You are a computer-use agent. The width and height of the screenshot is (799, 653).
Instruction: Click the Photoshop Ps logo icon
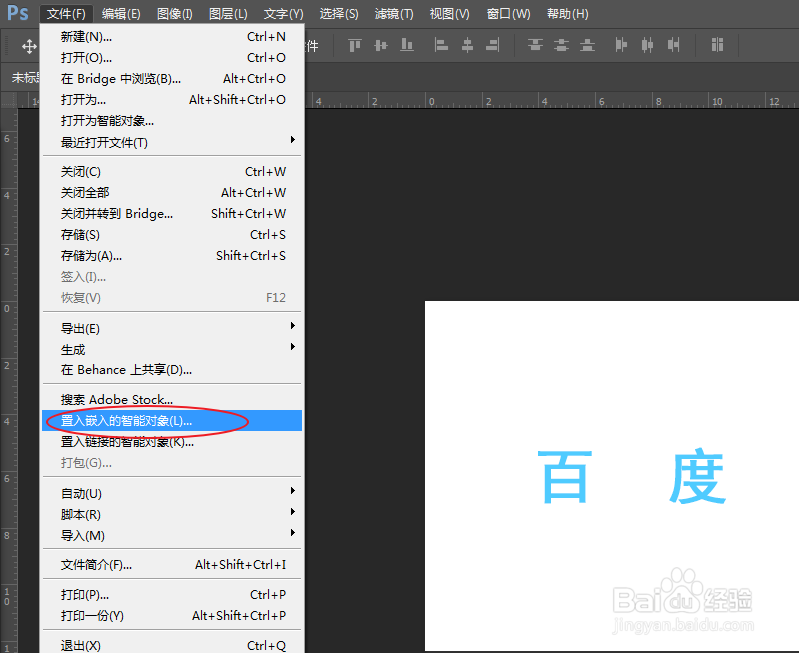[17, 12]
